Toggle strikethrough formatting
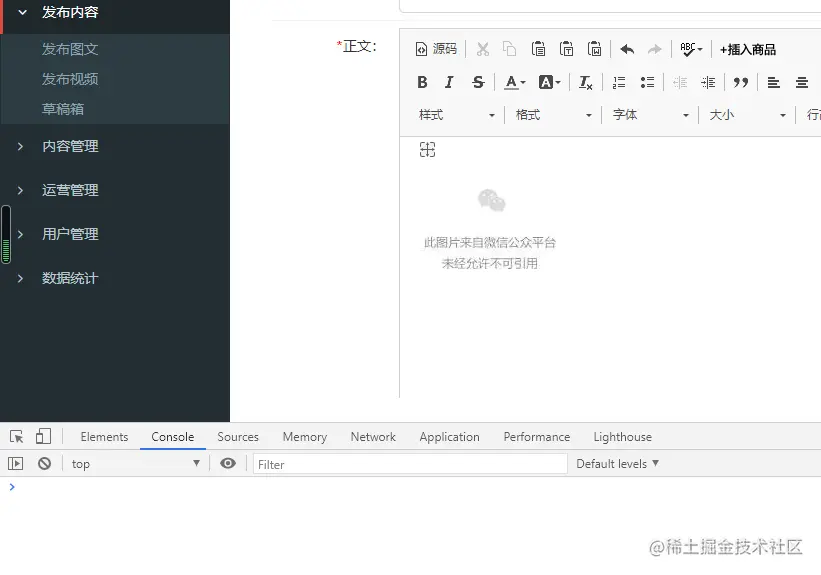Image resolution: width=821 pixels, height=575 pixels. pos(478,82)
